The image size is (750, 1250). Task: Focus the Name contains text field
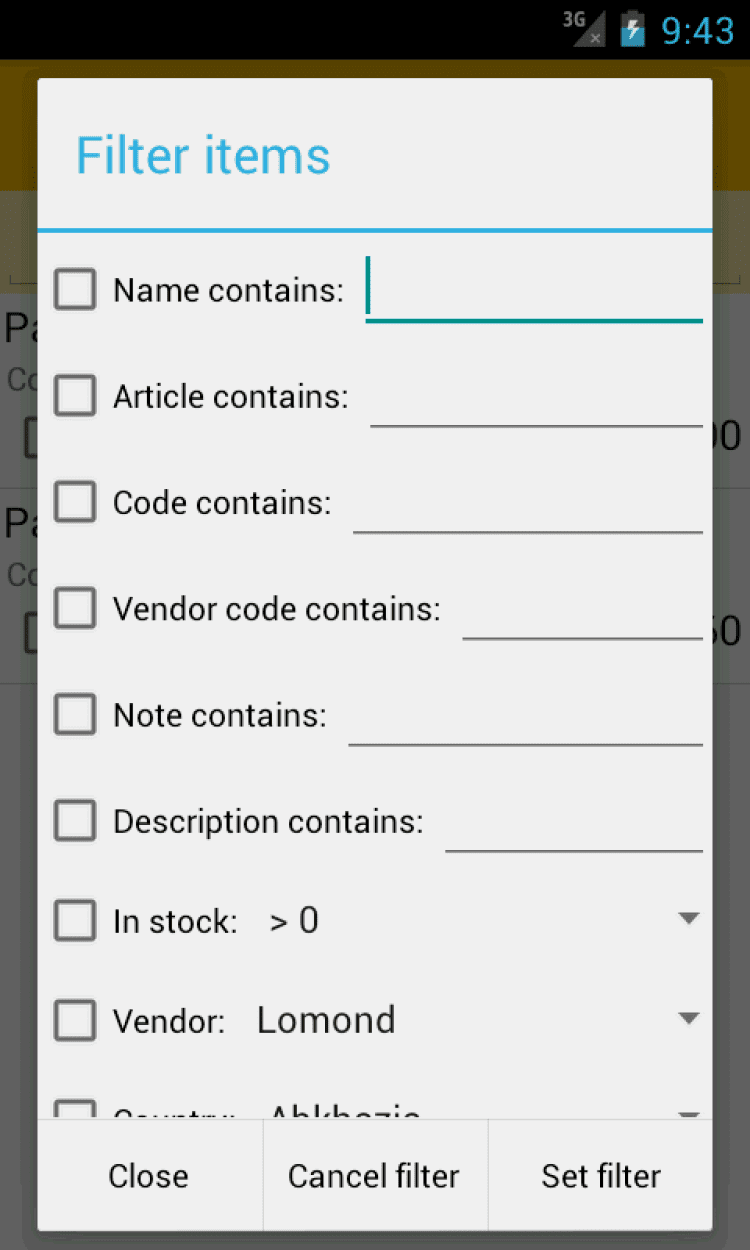pos(535,290)
